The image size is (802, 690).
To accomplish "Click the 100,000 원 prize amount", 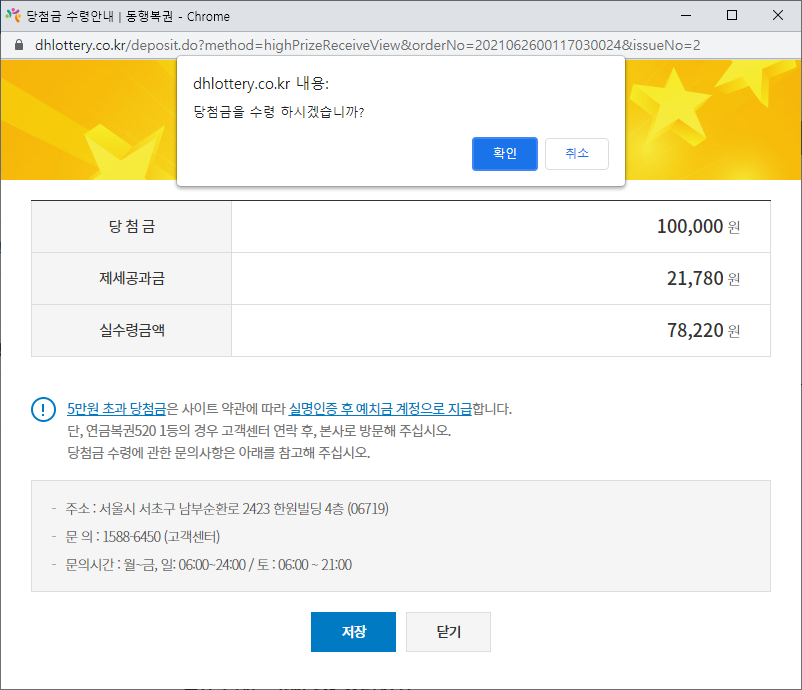I will click(697, 227).
